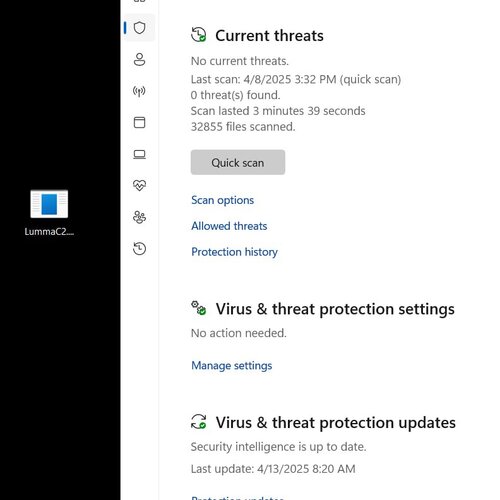
Task: Click the protection updates refresh icon
Action: point(199,422)
